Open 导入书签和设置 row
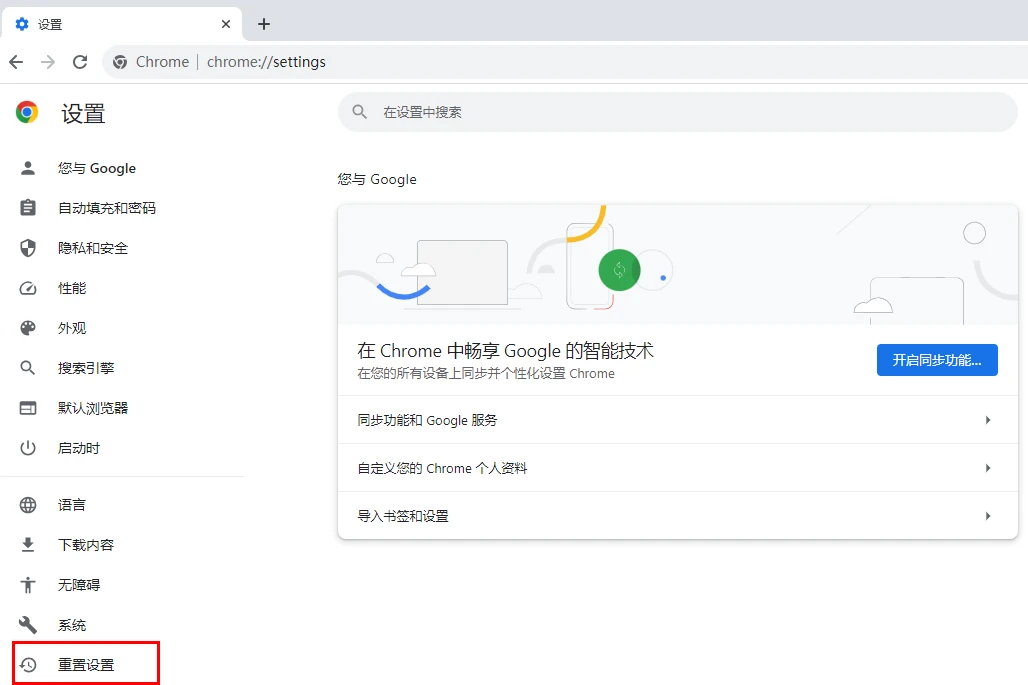The height and width of the screenshot is (685, 1028). [677, 516]
